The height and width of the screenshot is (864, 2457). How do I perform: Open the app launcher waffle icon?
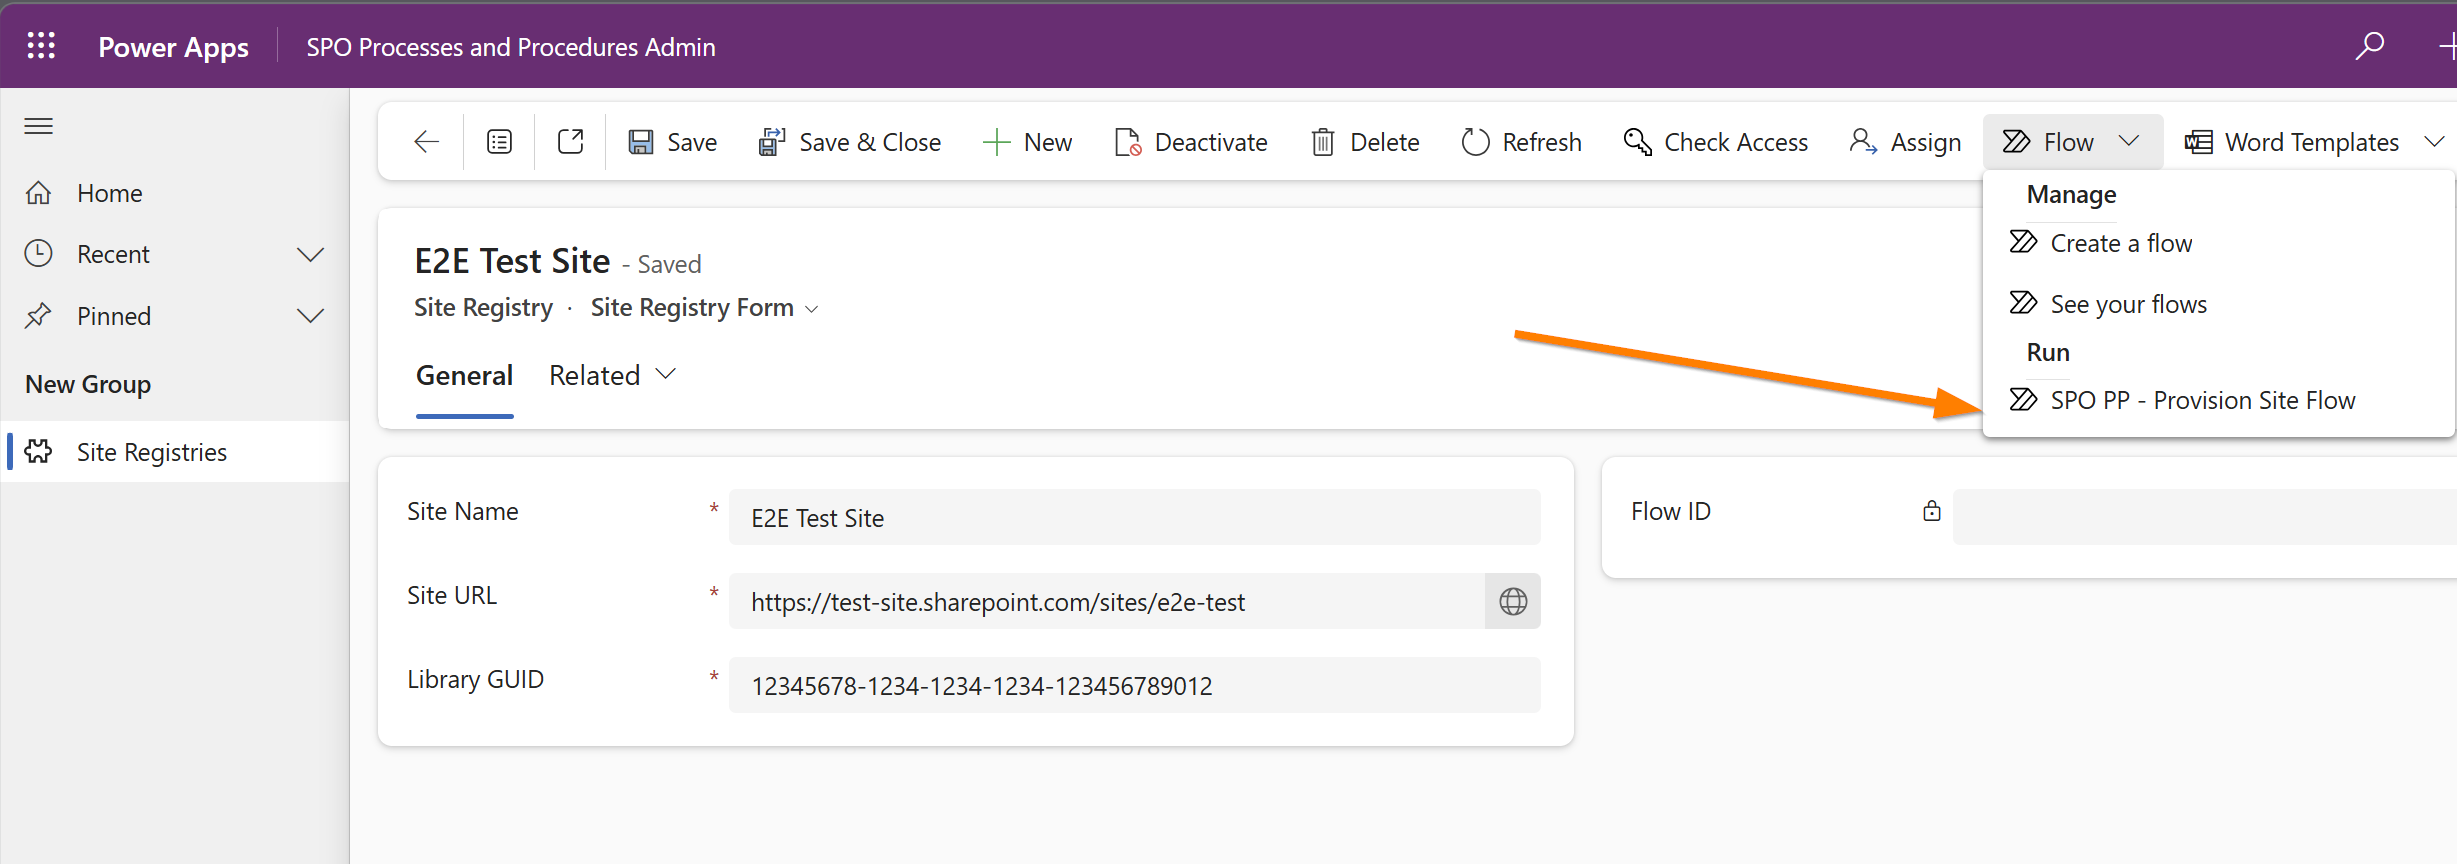tap(41, 46)
